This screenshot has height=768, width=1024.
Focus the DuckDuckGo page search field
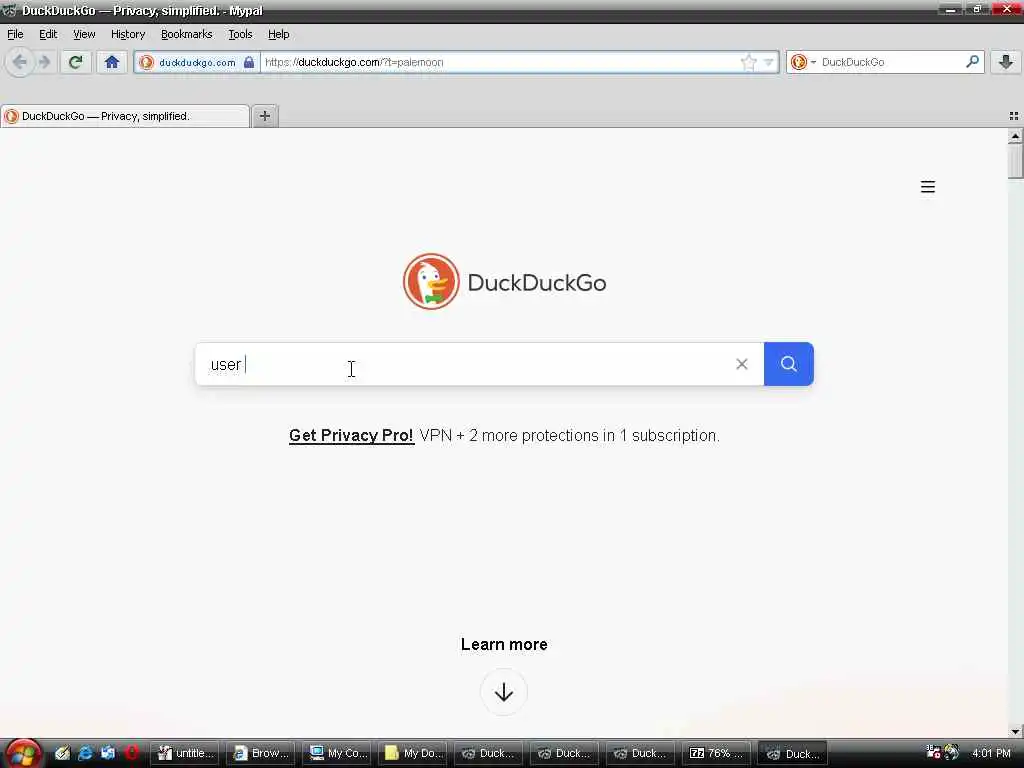pyautogui.click(x=479, y=364)
